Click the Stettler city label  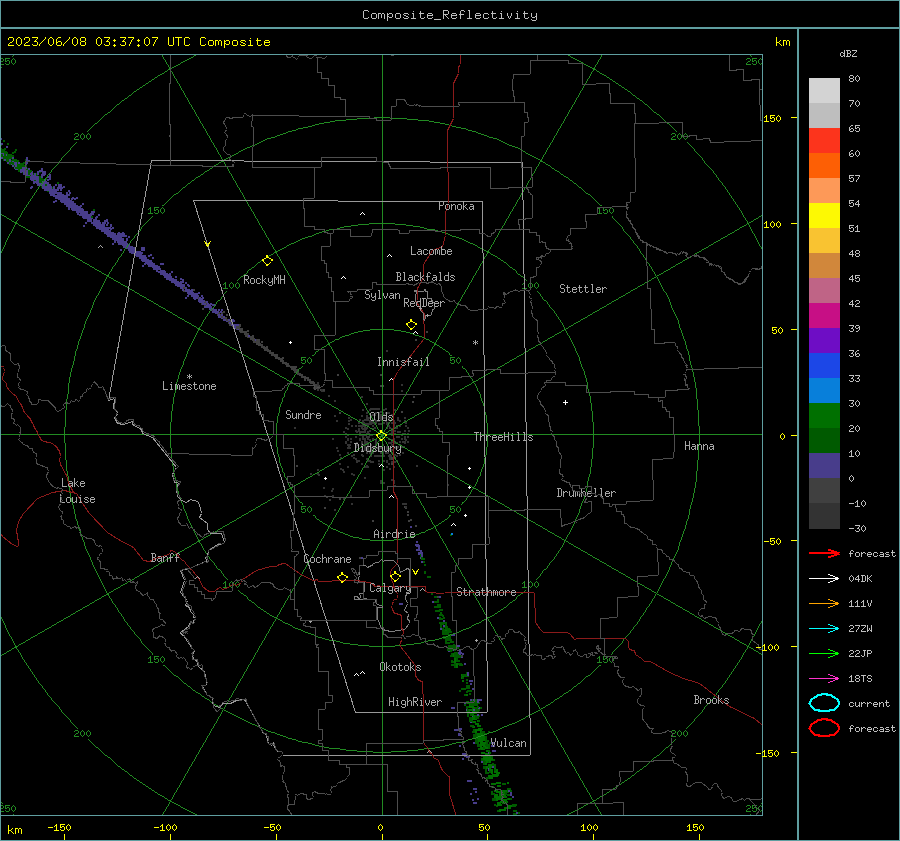[x=583, y=289]
